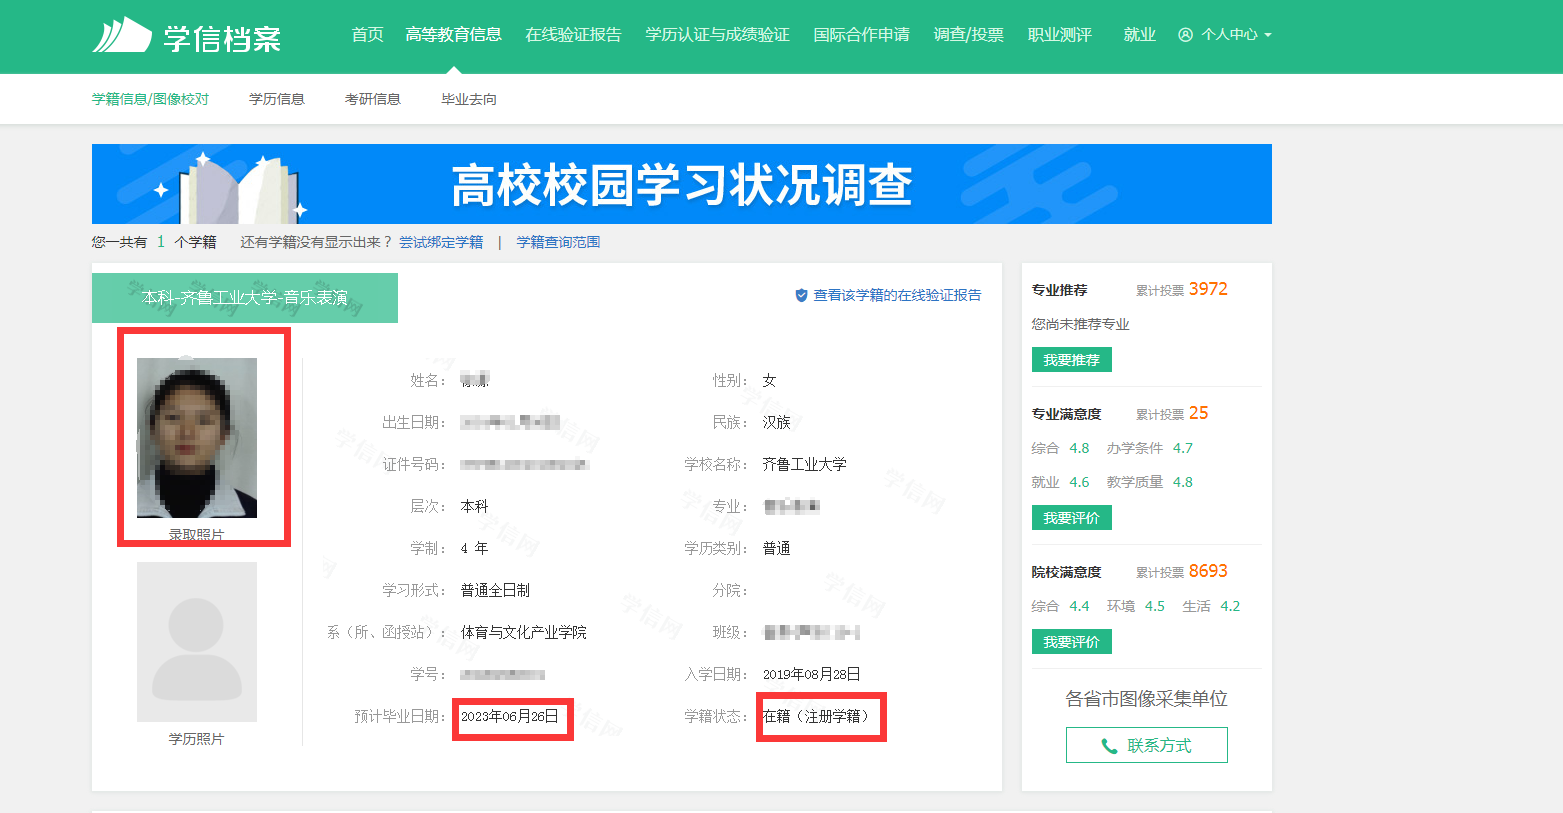The image size is (1563, 813).
Task: Open 调查/投票 menu item
Action: coord(969,35)
